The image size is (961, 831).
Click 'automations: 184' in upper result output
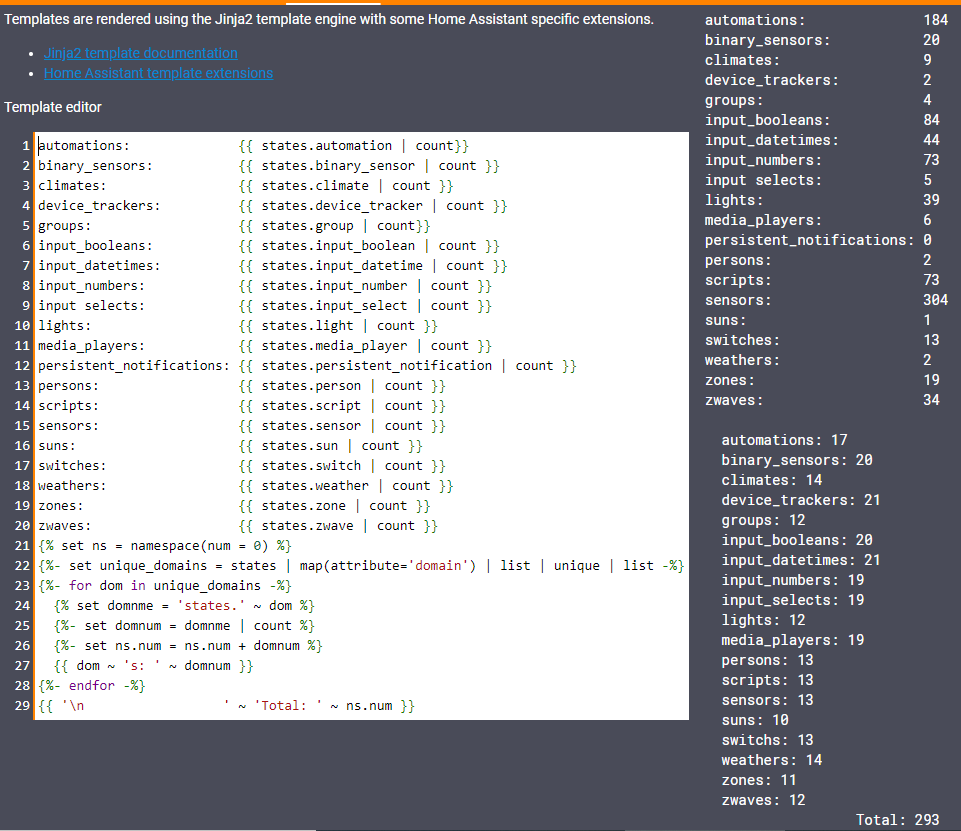pos(826,20)
